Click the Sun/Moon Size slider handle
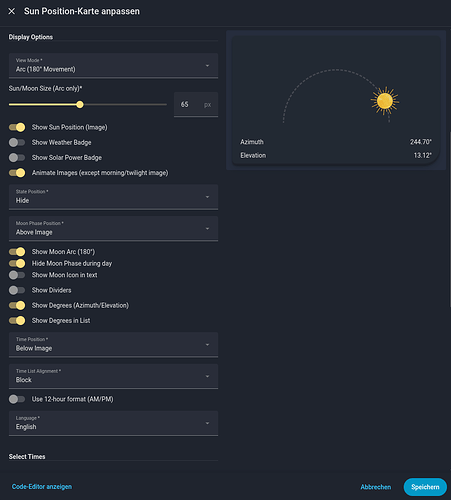The width and height of the screenshot is (451, 500). point(80,105)
